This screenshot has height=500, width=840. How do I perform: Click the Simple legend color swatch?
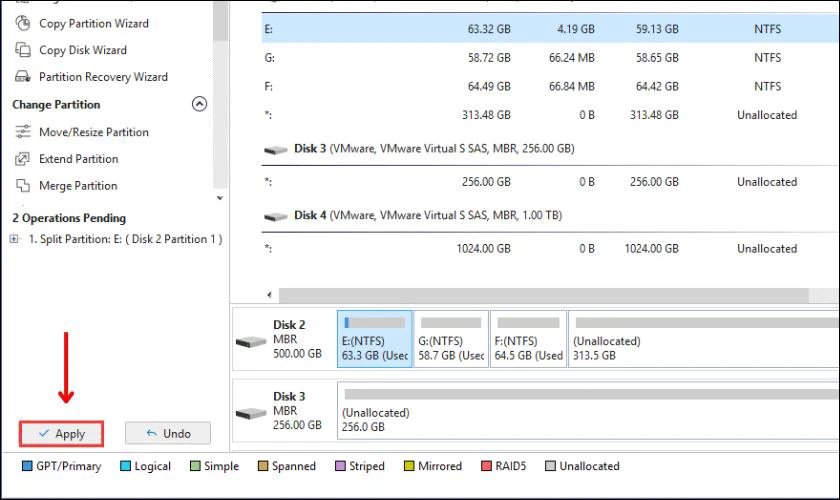pyautogui.click(x=196, y=466)
